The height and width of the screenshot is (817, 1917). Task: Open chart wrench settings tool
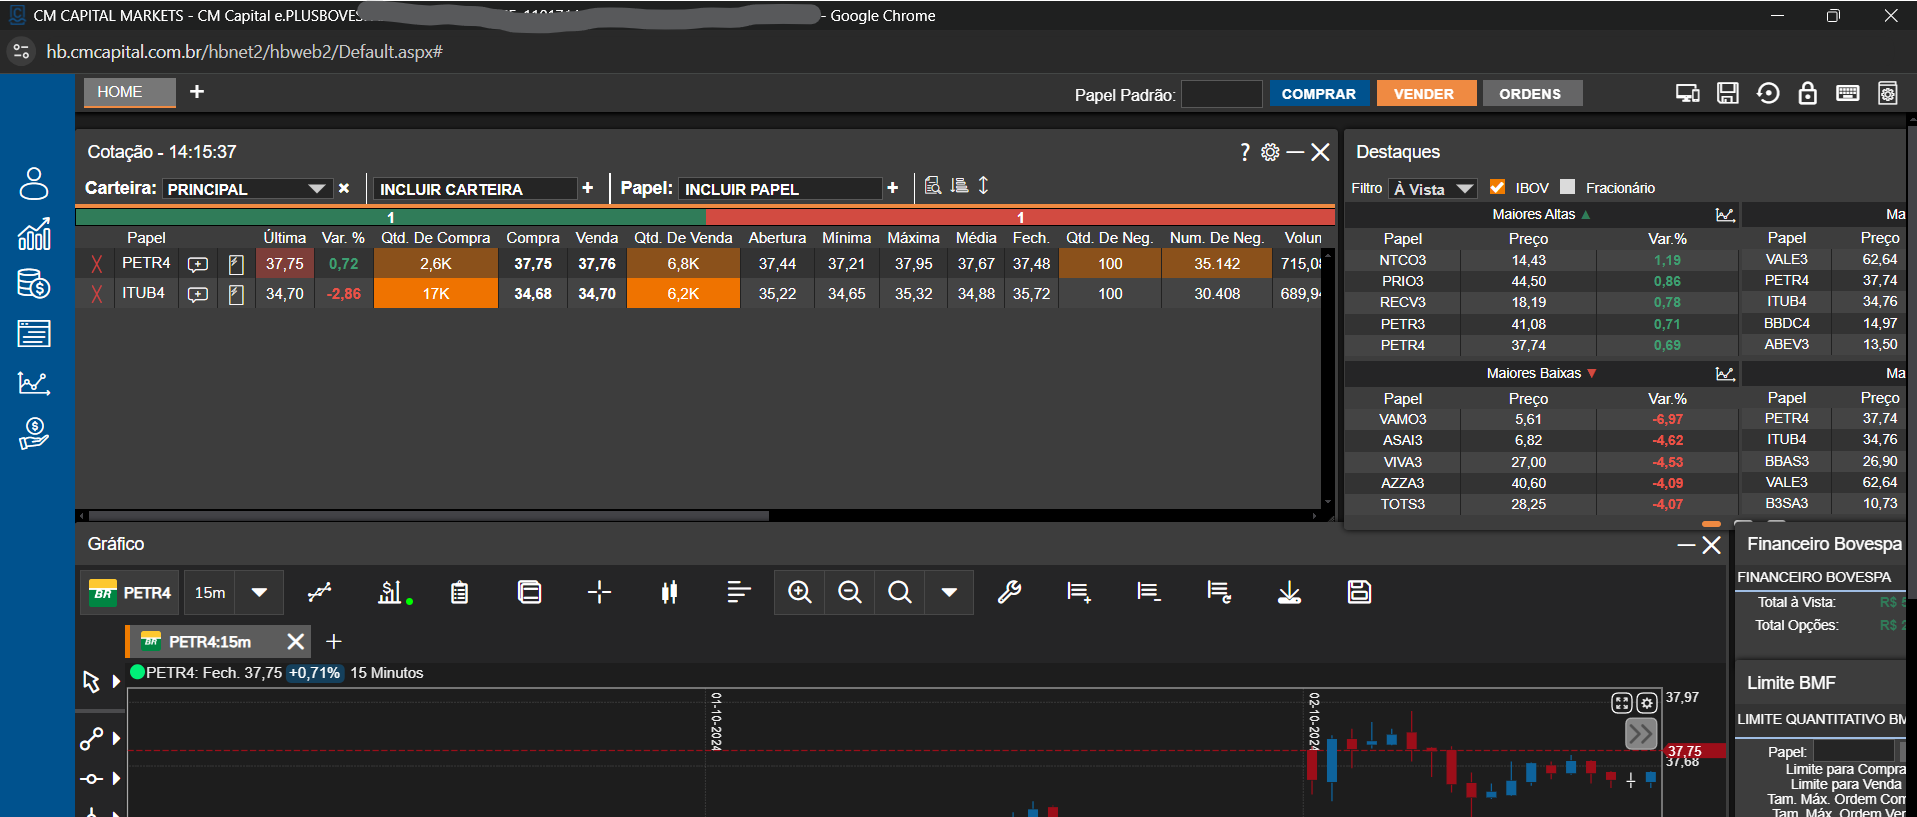click(x=1009, y=592)
